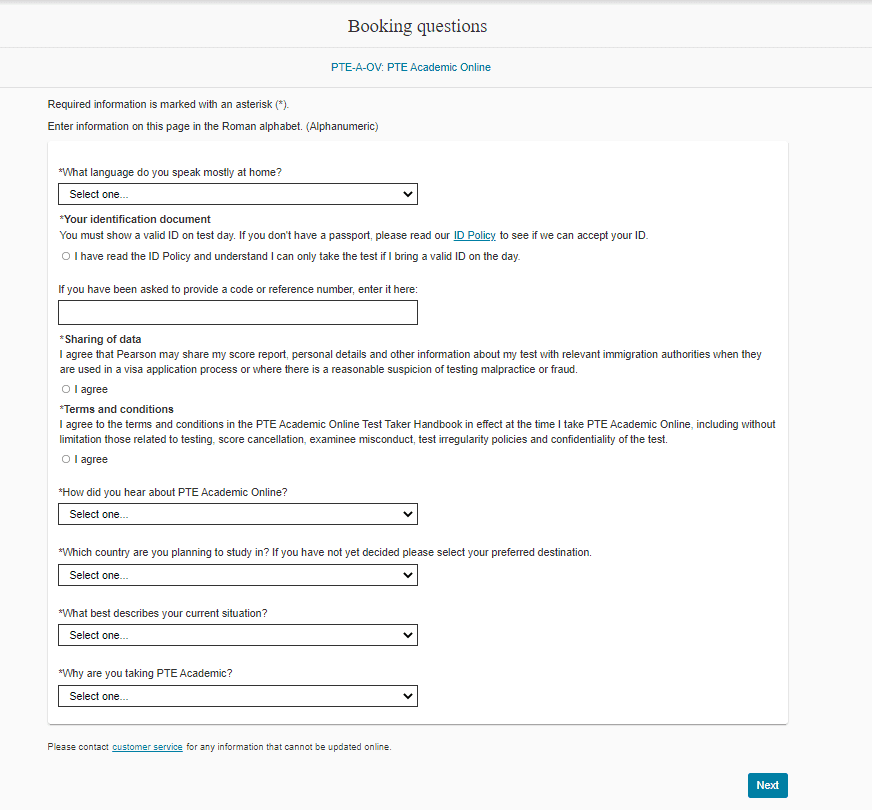Expand the current situation dropdown
872x810 pixels.
[237, 635]
